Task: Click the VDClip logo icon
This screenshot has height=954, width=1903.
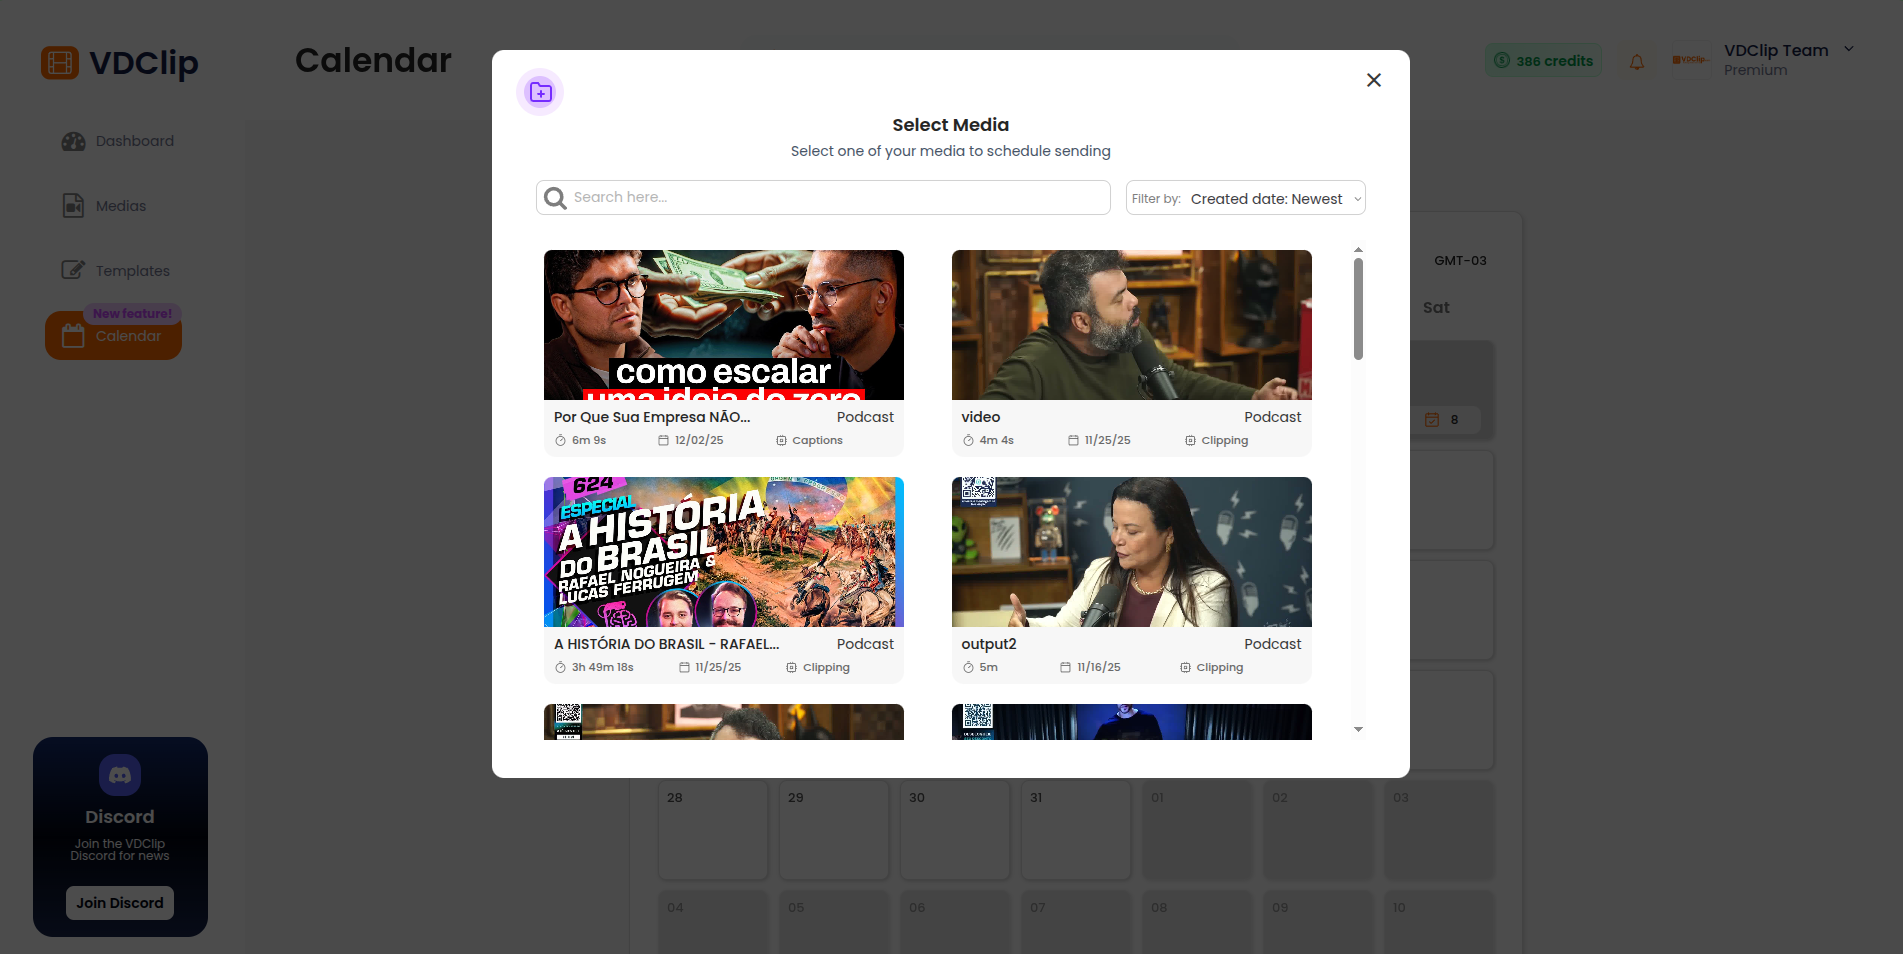Action: tap(59, 62)
